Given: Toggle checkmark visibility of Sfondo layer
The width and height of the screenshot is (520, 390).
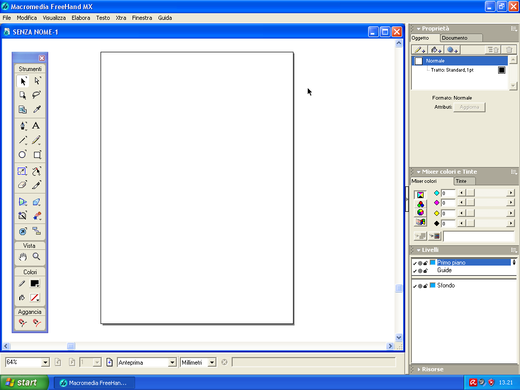Looking at the screenshot, I should (415, 286).
